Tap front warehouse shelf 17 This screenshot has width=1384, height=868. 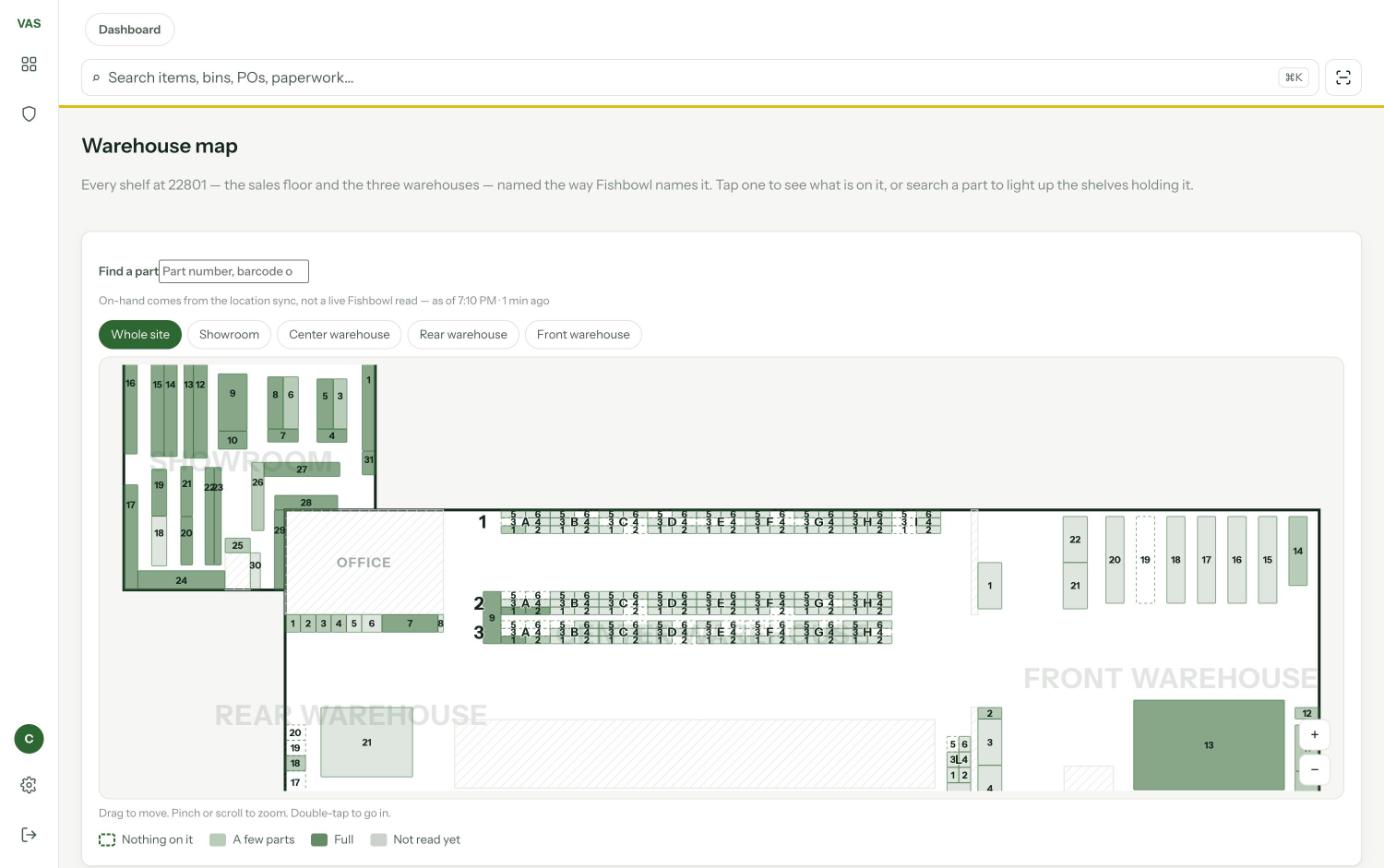1206,560
